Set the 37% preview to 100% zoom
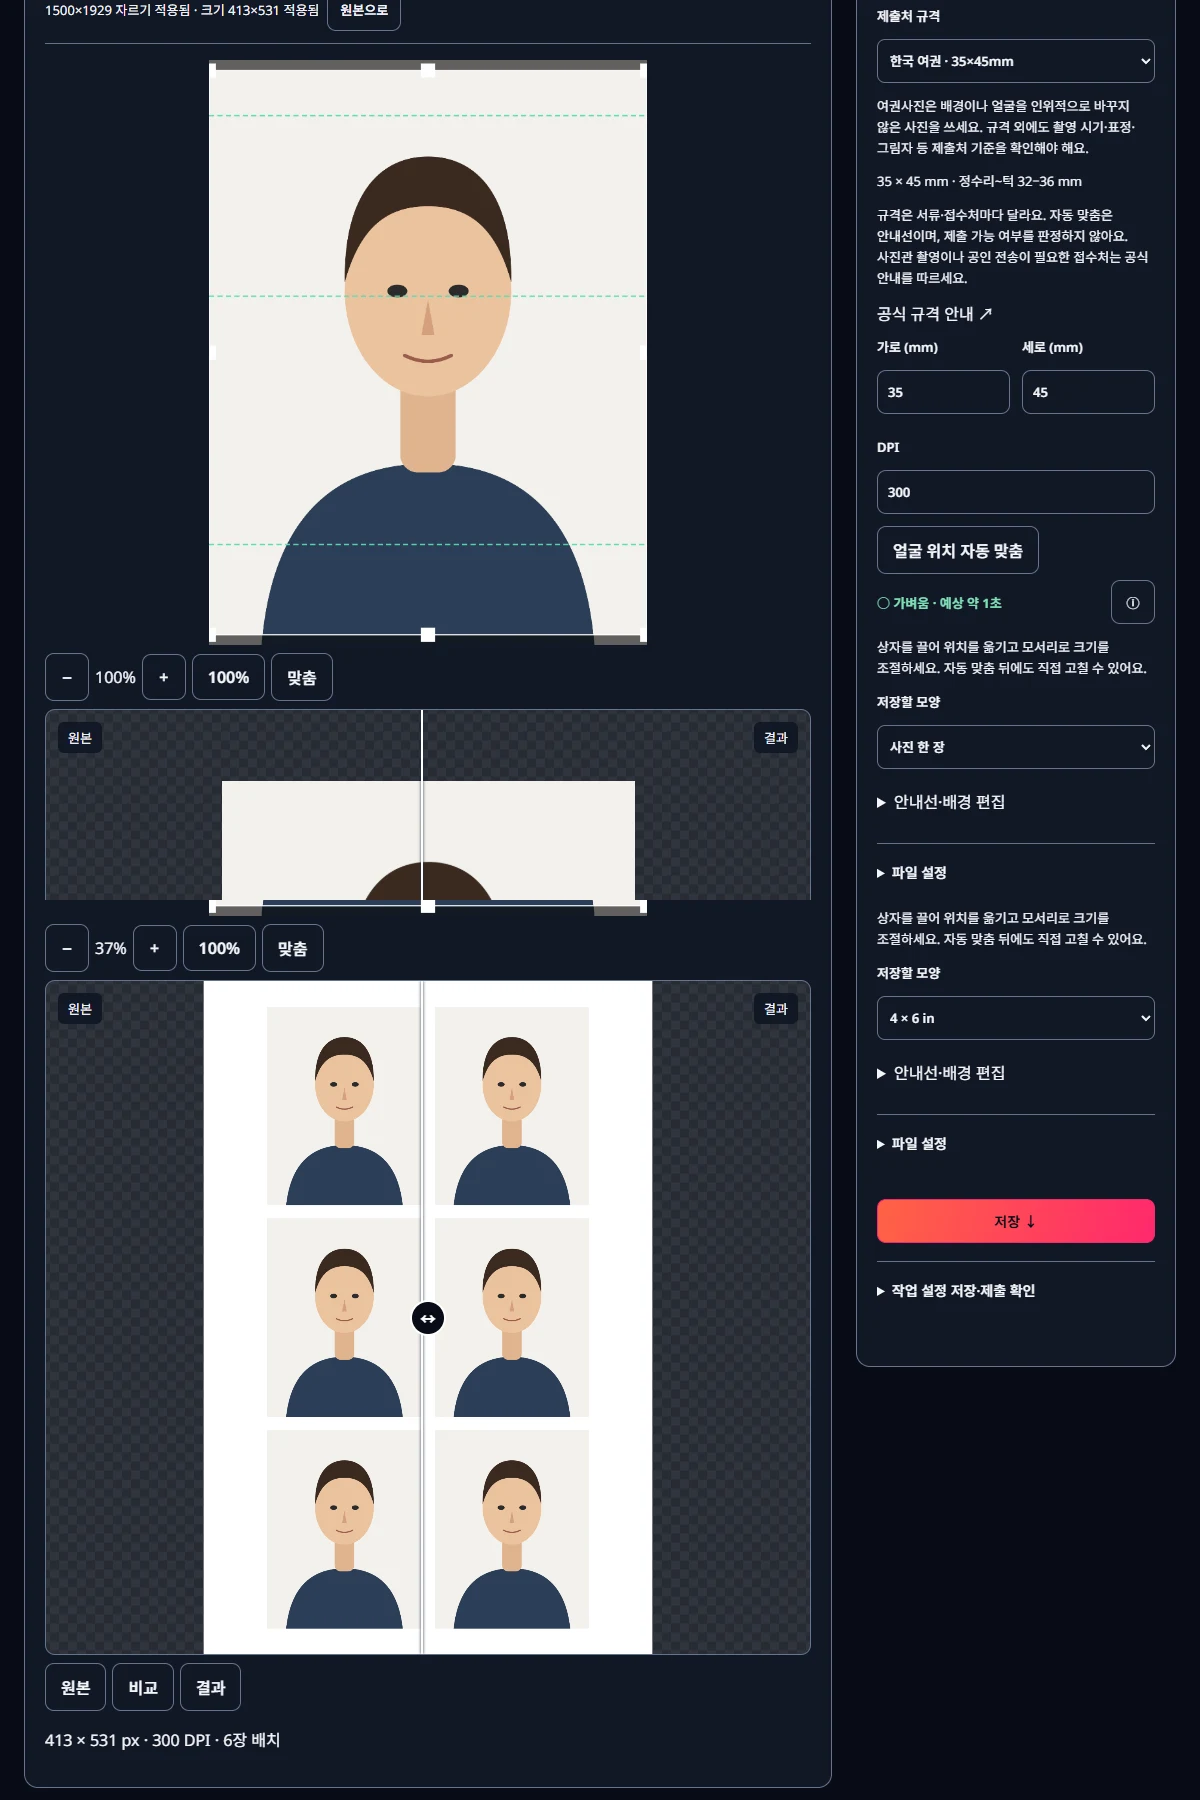The image size is (1200, 1800). click(x=219, y=948)
